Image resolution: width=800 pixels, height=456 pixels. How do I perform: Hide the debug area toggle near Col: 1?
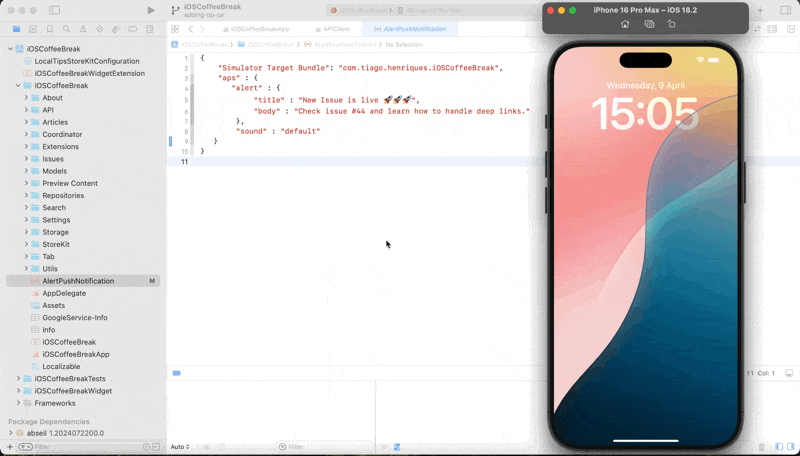[x=789, y=373]
